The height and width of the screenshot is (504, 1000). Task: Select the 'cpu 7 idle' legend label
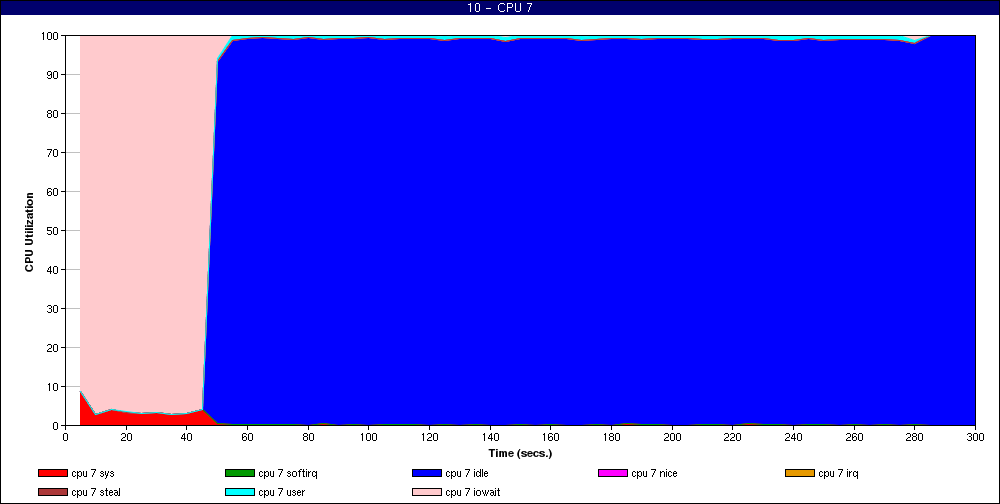[x=467, y=474]
